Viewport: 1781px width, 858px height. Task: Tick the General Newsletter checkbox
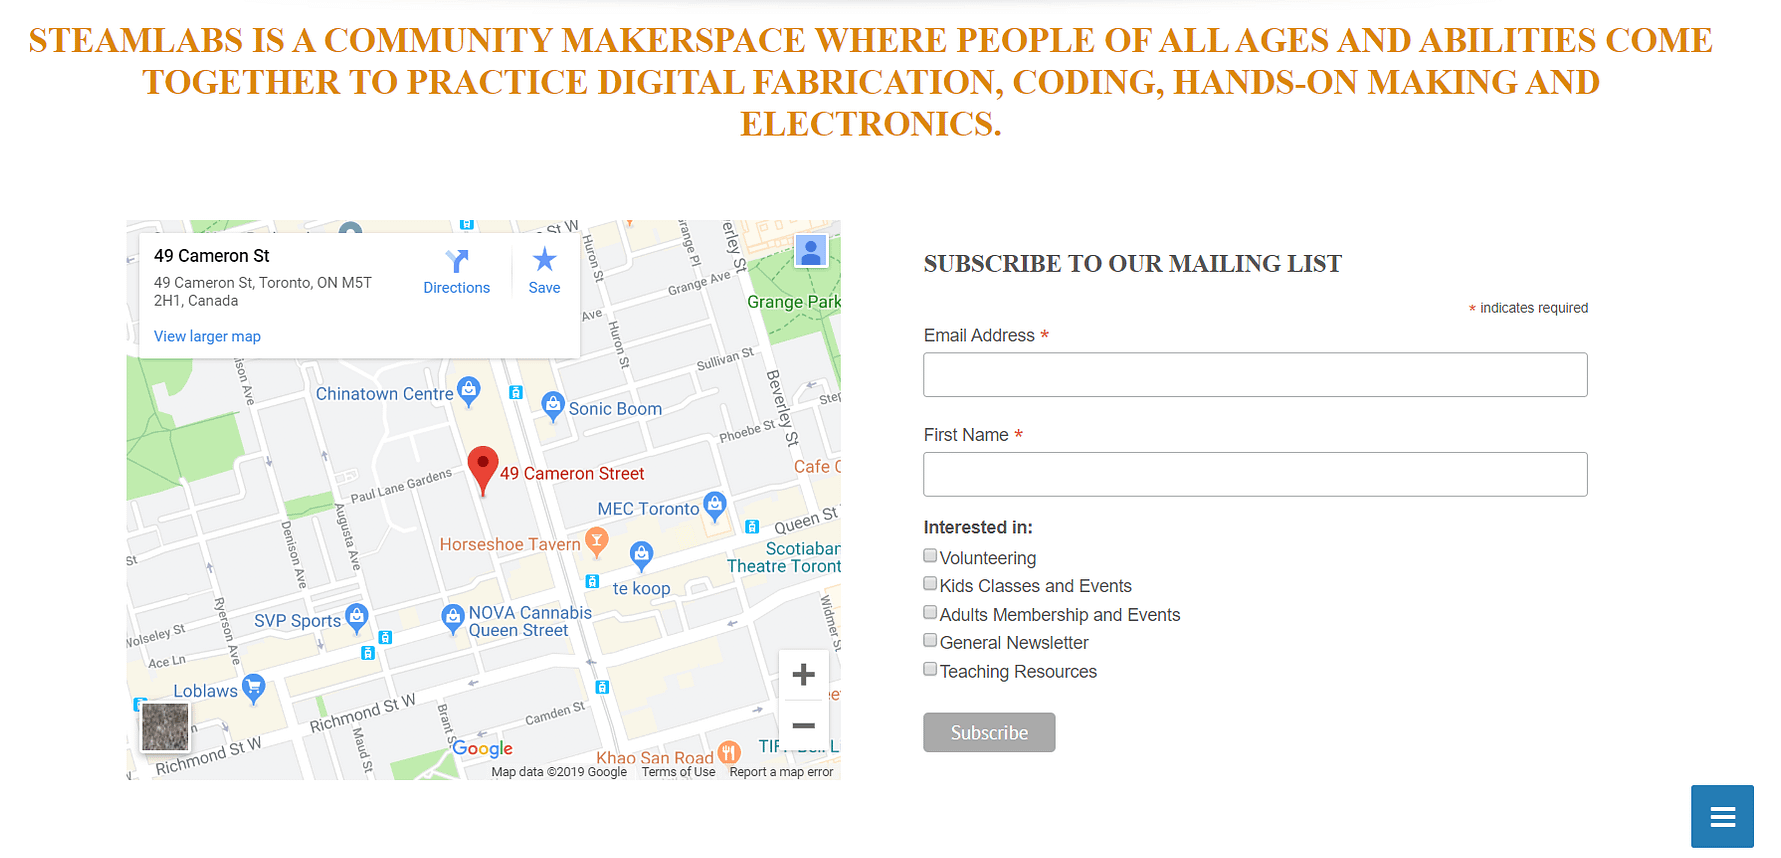[930, 641]
